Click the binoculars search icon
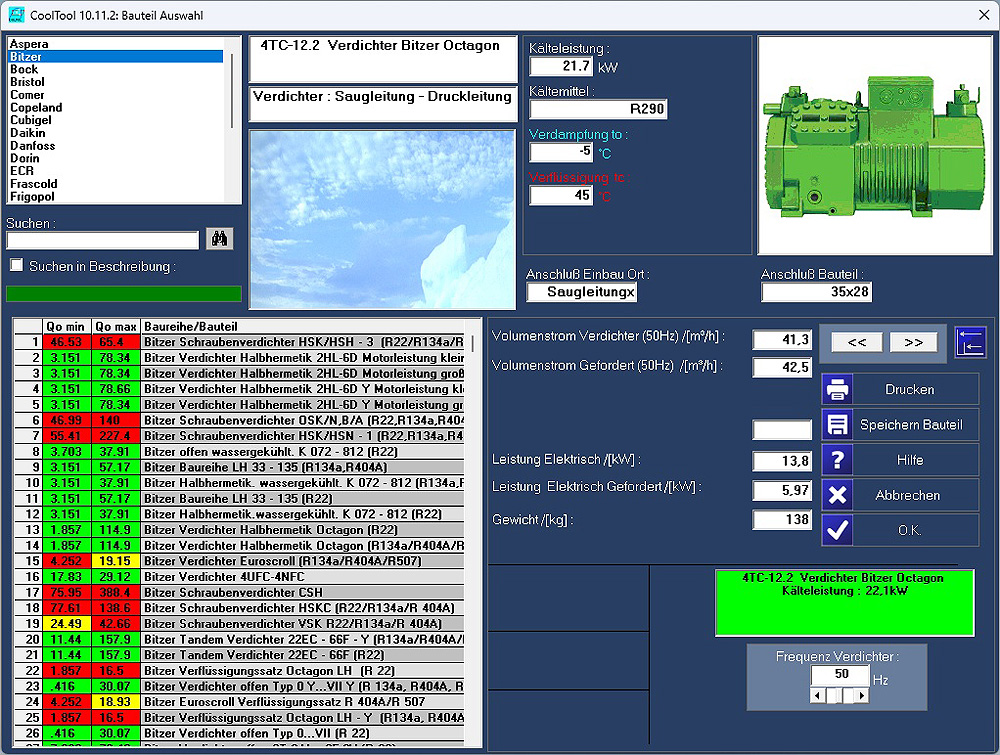This screenshot has height=755, width=1000. [x=219, y=239]
